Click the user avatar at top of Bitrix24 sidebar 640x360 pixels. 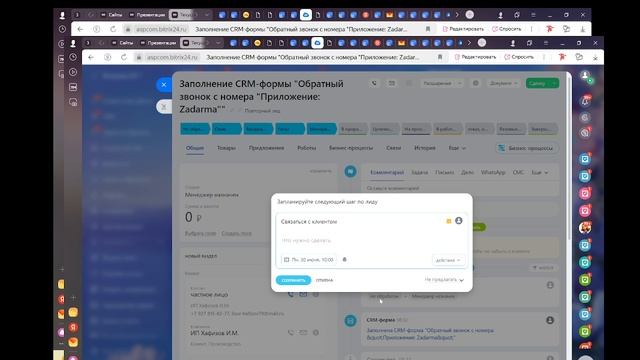(x=585, y=76)
